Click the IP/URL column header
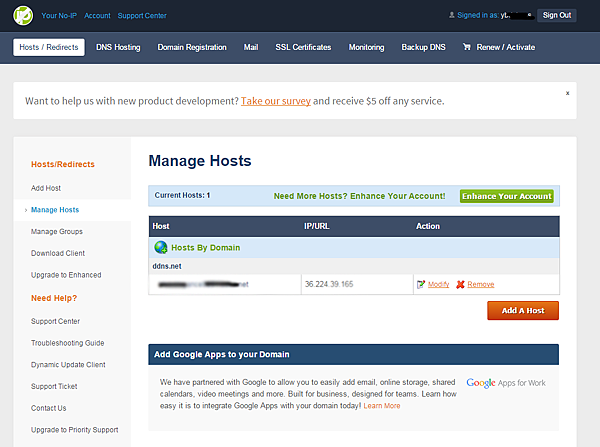The image size is (600, 447). (x=316, y=226)
